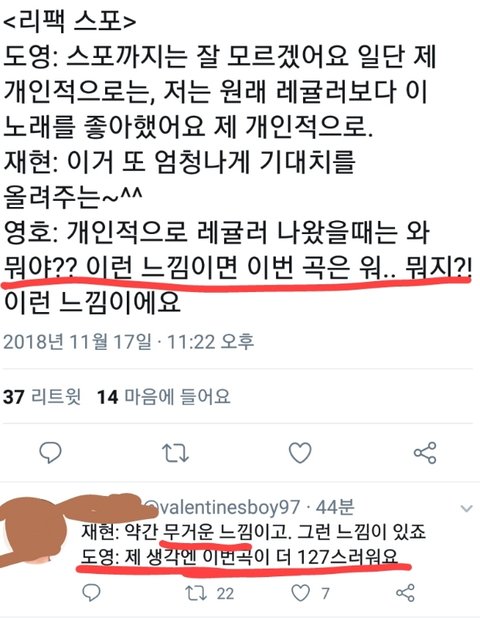
Task: Retweet the main tweet using the retweet icon
Action: 175,453
